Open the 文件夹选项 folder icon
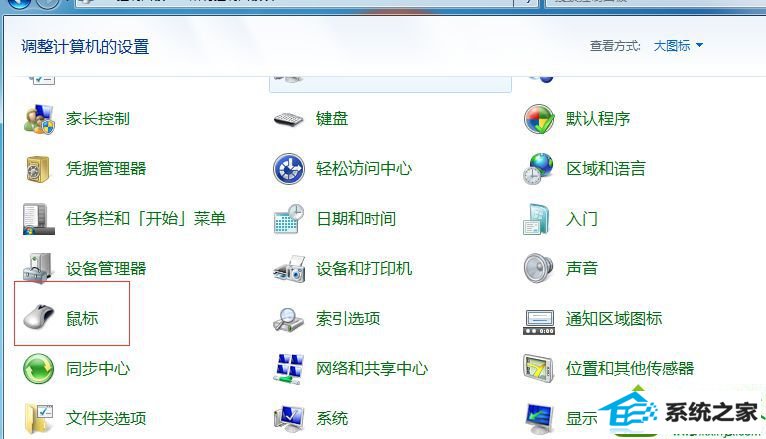The height and width of the screenshot is (439, 766). [x=39, y=418]
